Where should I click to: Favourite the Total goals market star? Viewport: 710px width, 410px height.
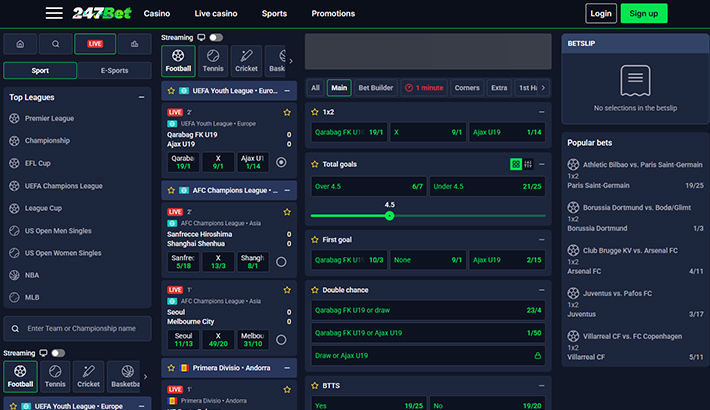[315, 164]
